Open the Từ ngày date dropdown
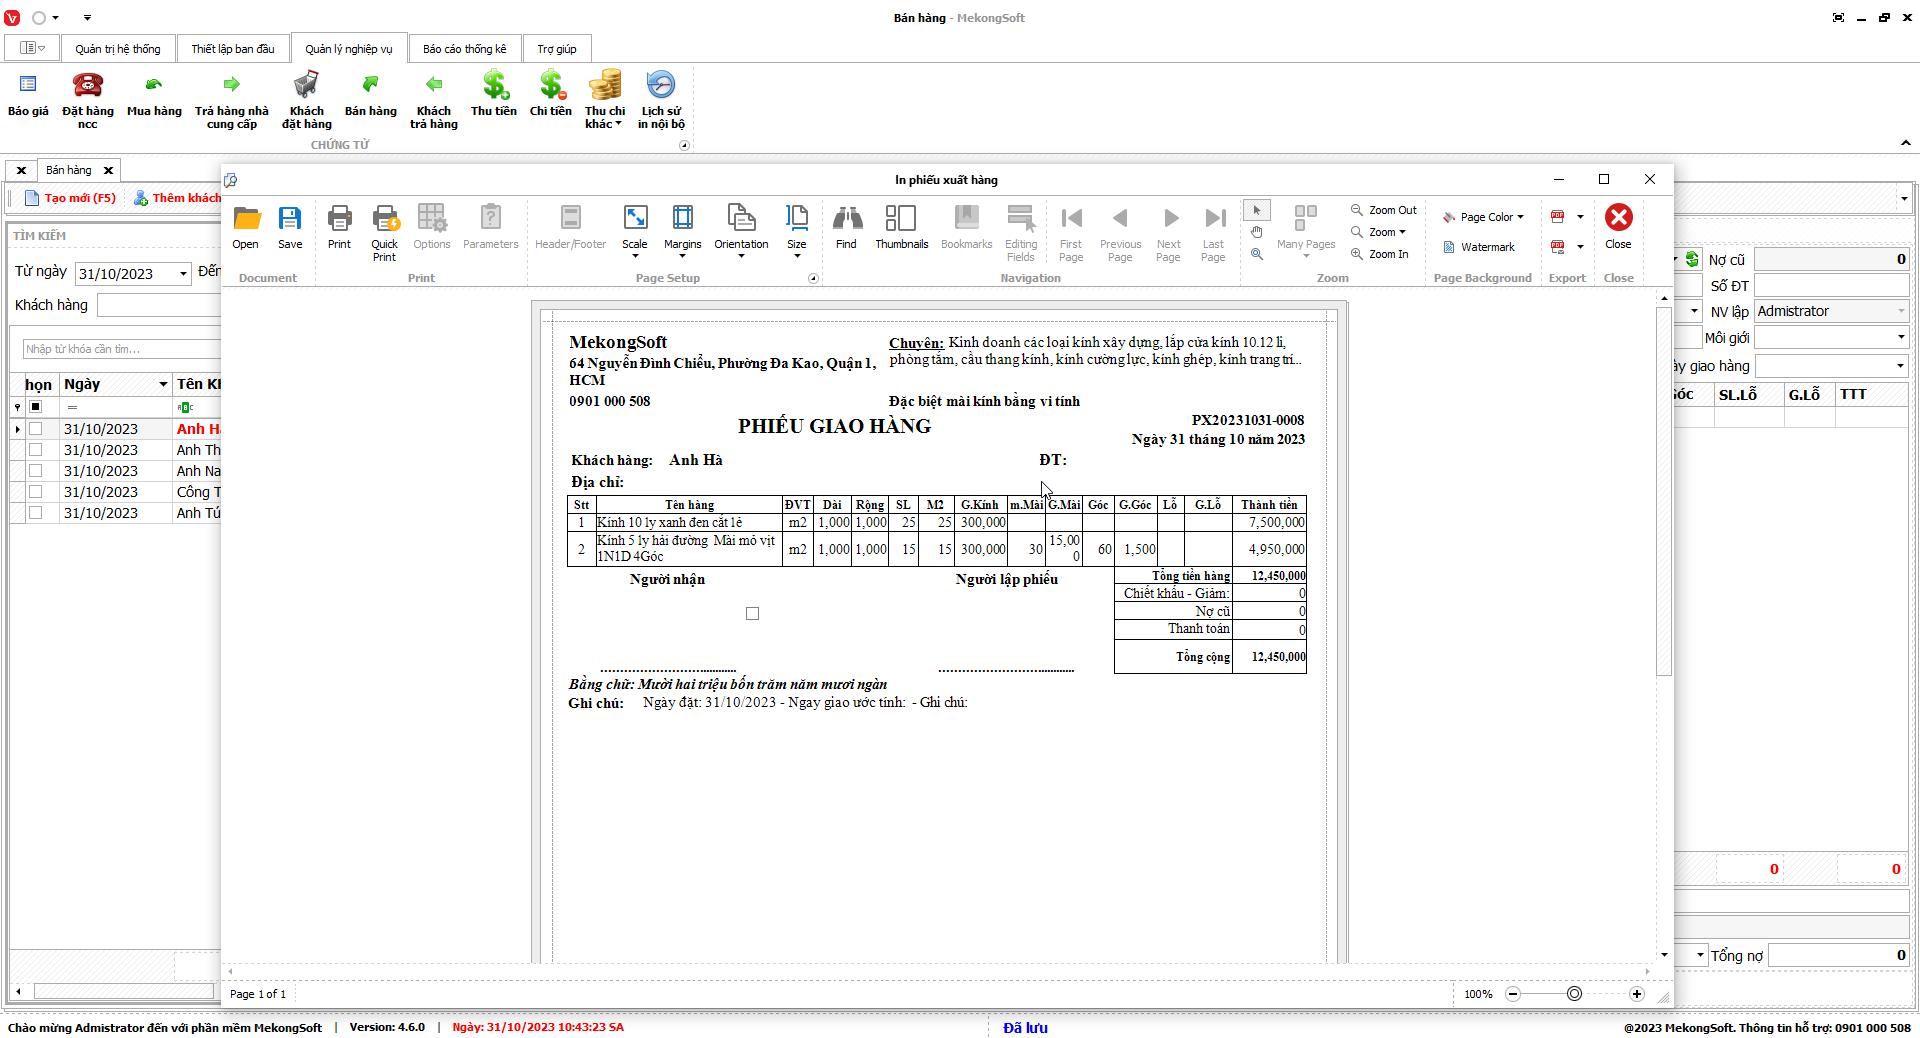The image size is (1920, 1038). [183, 274]
